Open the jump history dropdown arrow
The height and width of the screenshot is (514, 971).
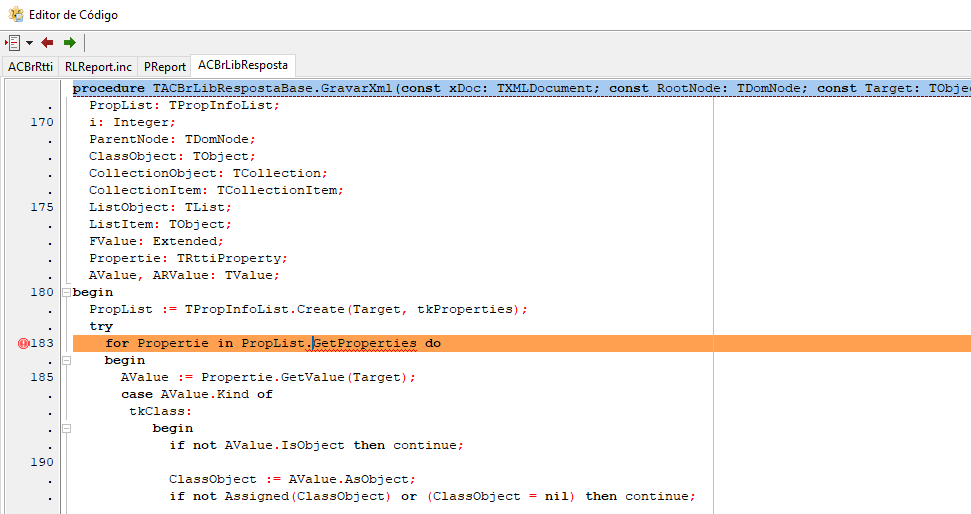[29, 43]
